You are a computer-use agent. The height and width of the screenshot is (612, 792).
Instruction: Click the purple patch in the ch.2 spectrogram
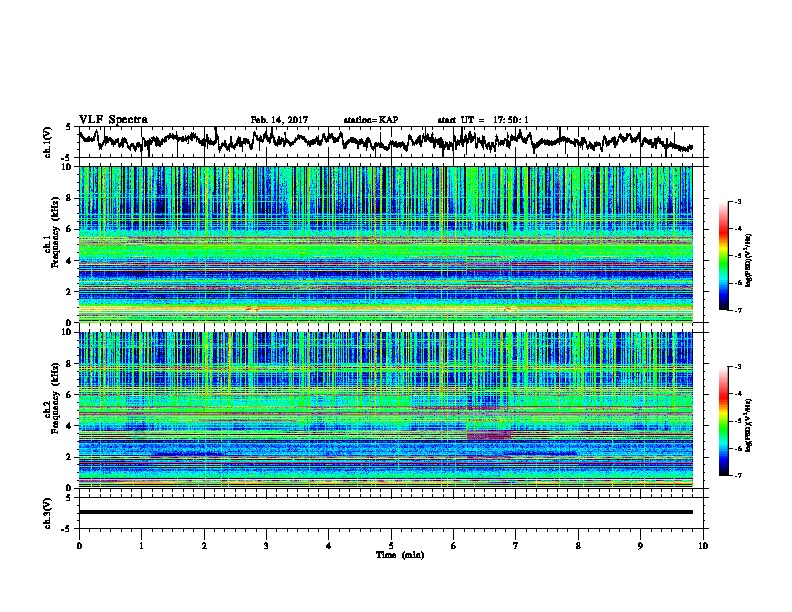tap(488, 435)
